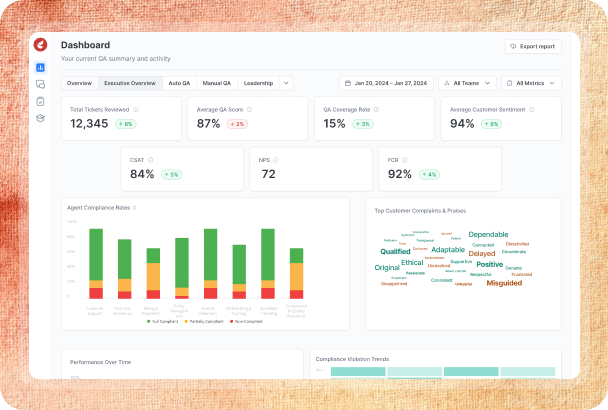This screenshot has width=608, height=410.
Task: Click info icon beside CSAT
Action: (x=151, y=159)
